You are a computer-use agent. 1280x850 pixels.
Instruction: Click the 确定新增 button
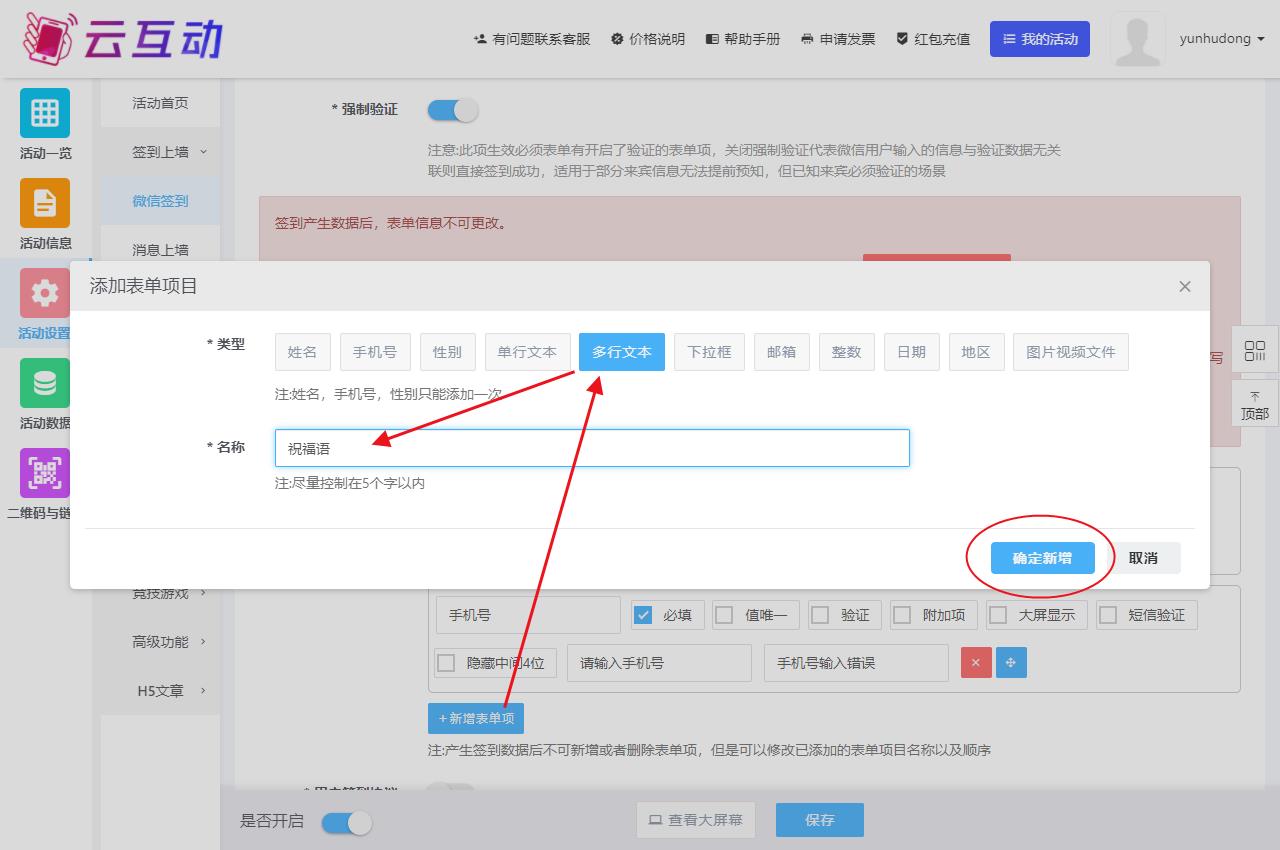[1042, 558]
